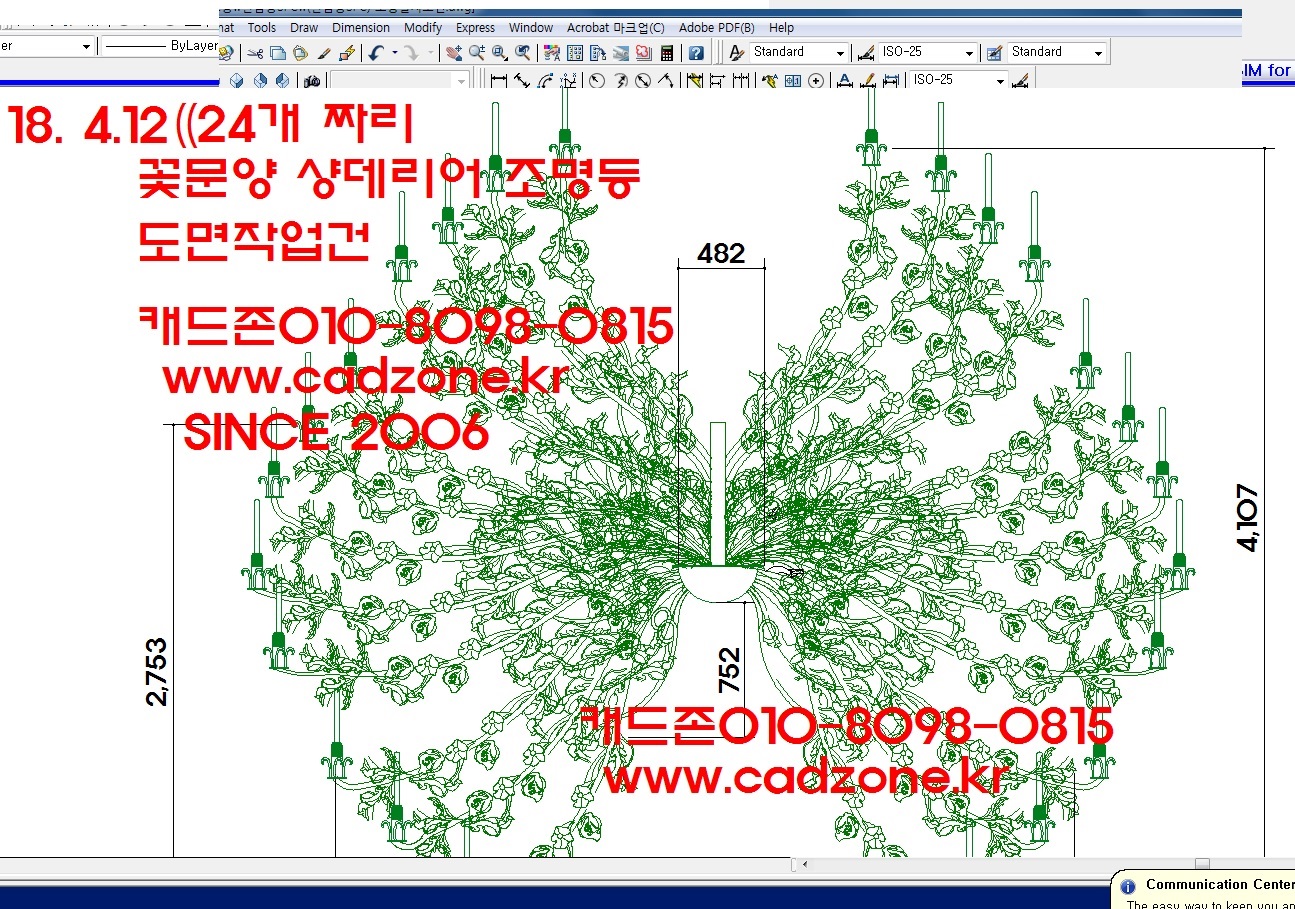
Task: Open the Properties palette icon
Action: [x=552, y=53]
